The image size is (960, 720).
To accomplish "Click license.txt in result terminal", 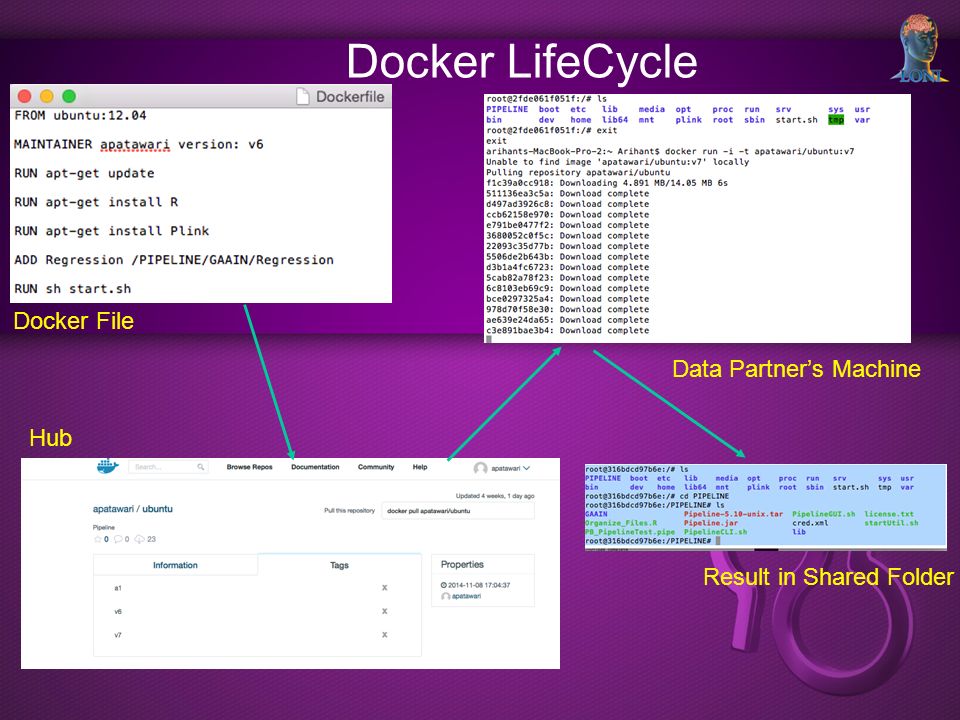I will (889, 514).
